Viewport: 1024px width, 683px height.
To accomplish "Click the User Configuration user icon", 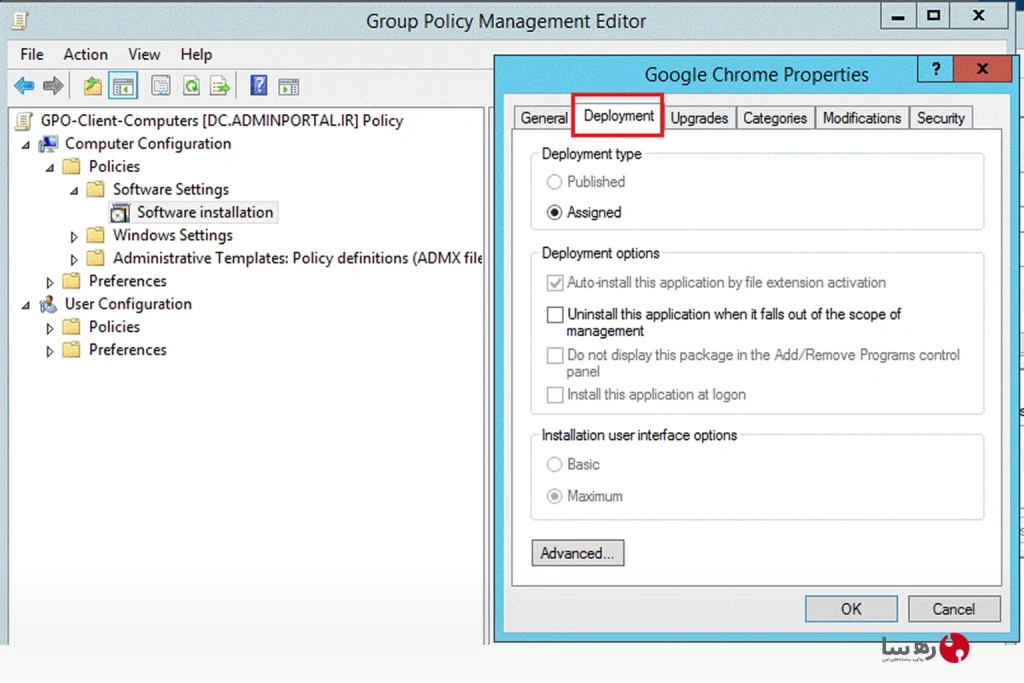I will click(x=48, y=304).
